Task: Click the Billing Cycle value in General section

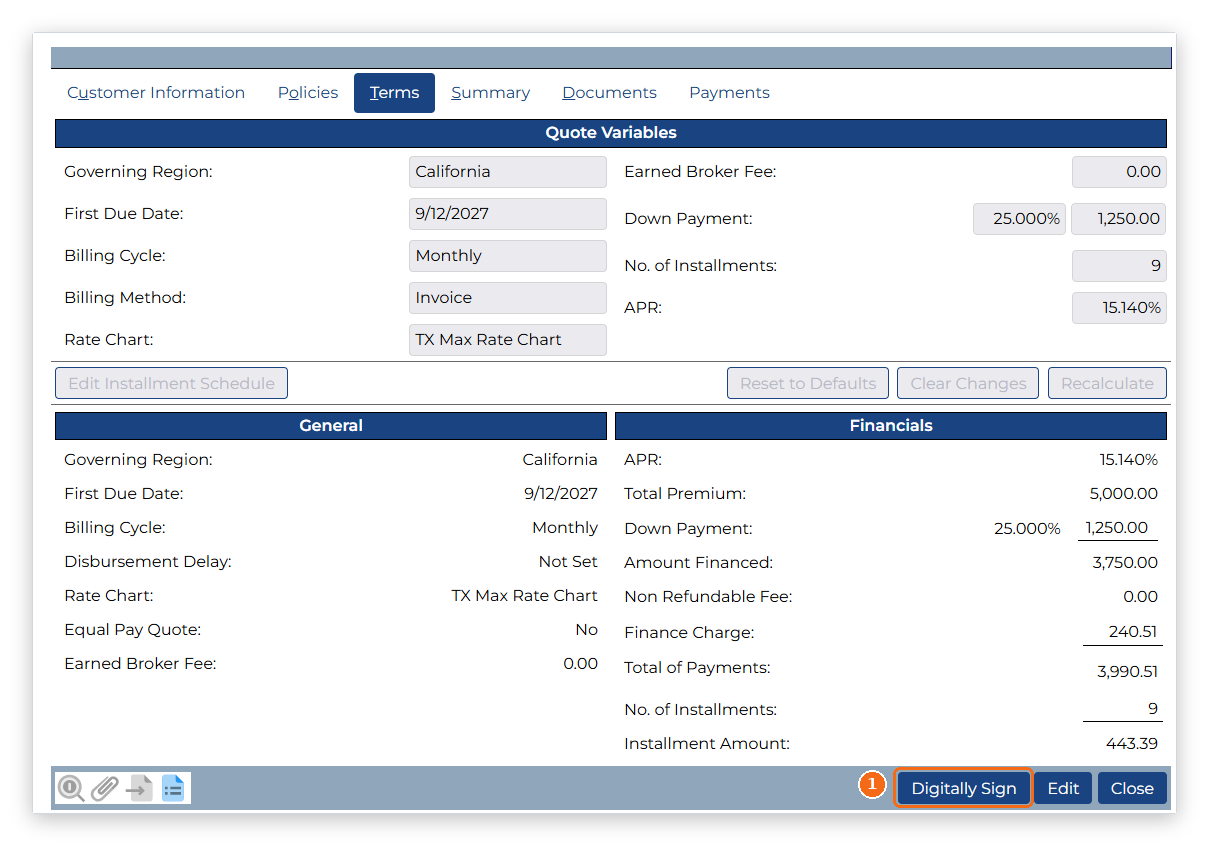Action: pos(565,528)
